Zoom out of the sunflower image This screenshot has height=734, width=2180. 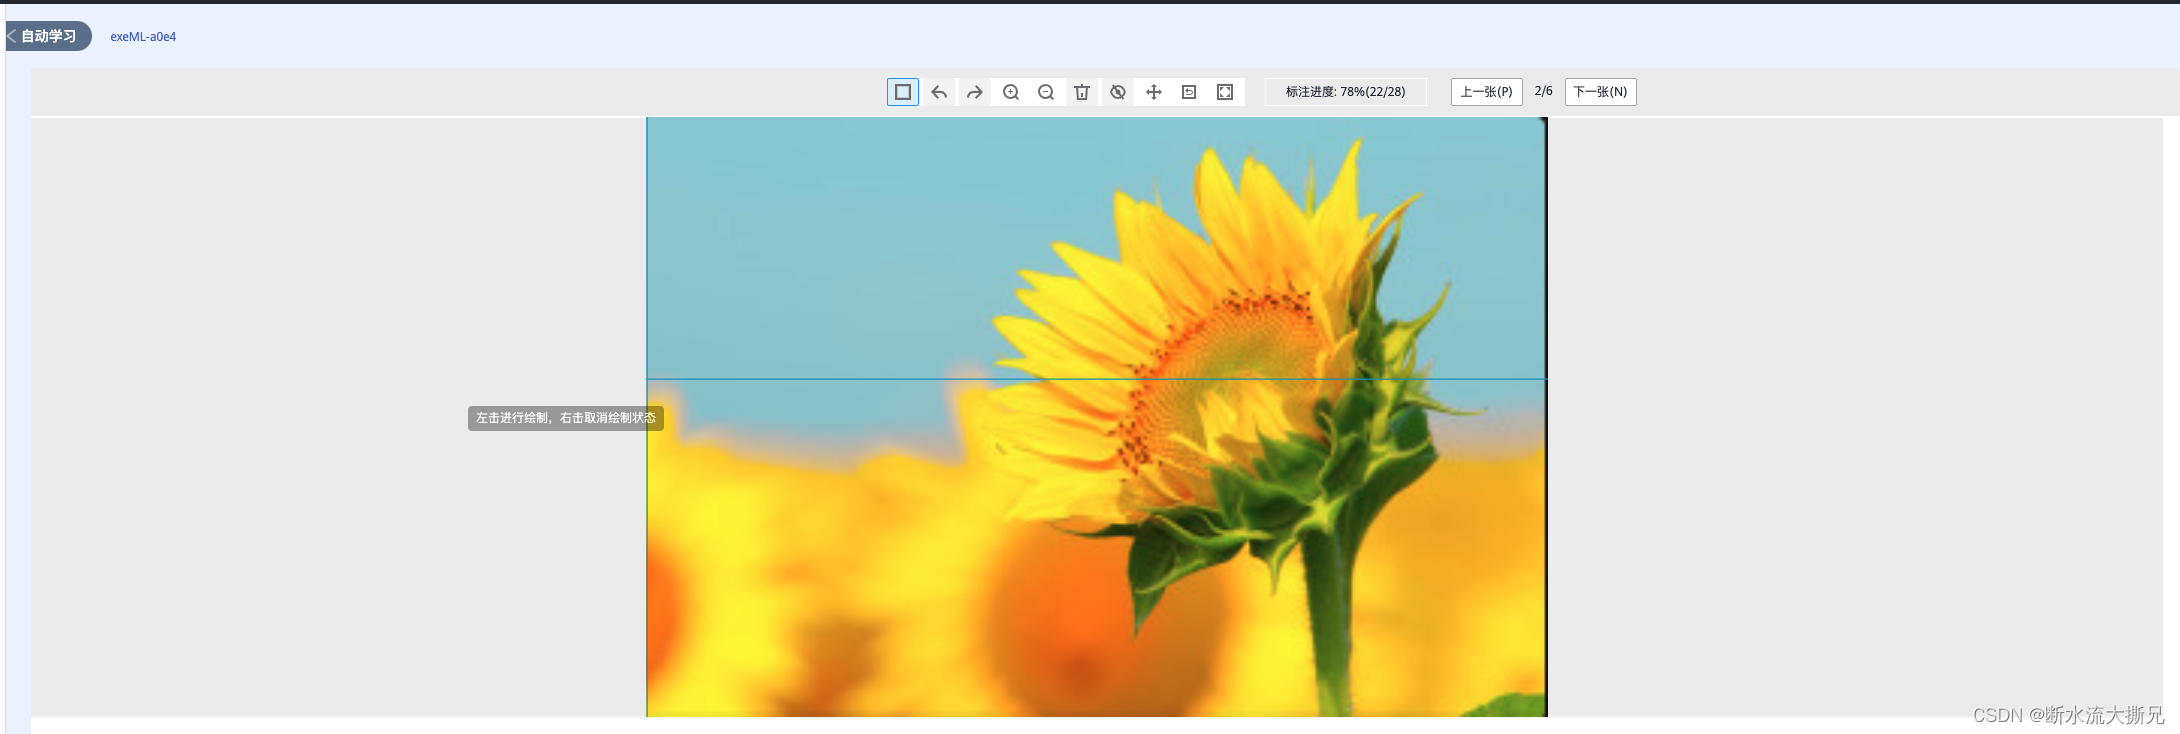1046,92
